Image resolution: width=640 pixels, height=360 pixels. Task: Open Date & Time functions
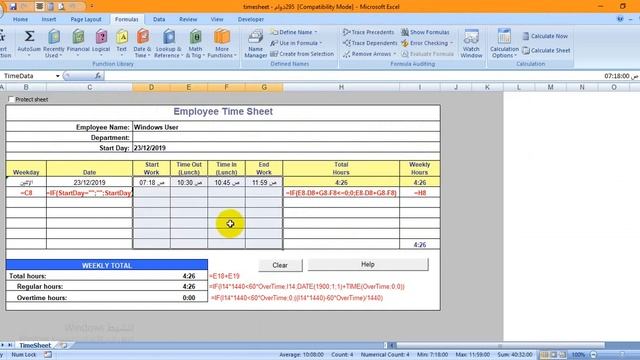(142, 43)
